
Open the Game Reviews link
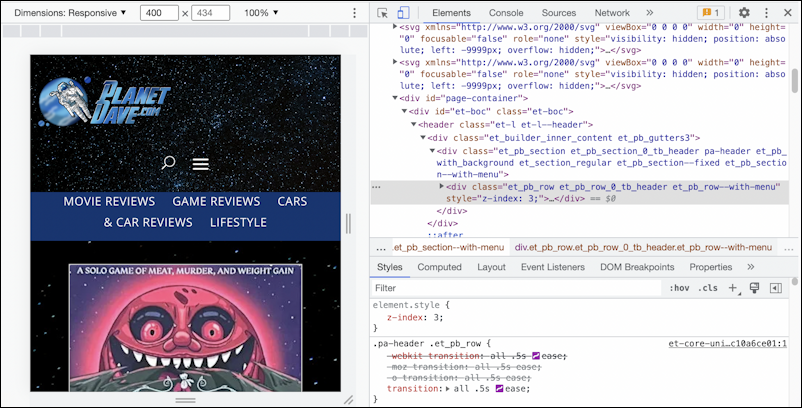pos(216,201)
